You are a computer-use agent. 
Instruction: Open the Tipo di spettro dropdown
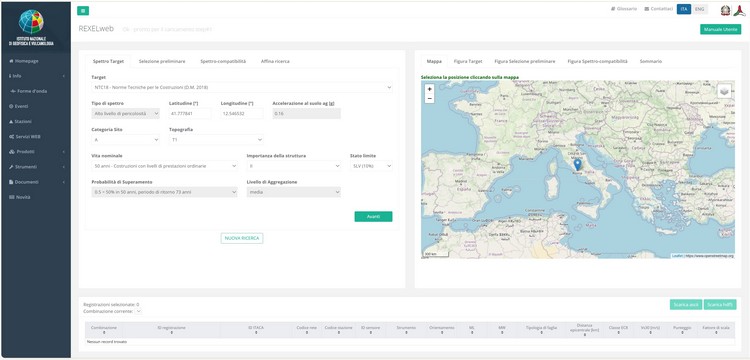125,113
